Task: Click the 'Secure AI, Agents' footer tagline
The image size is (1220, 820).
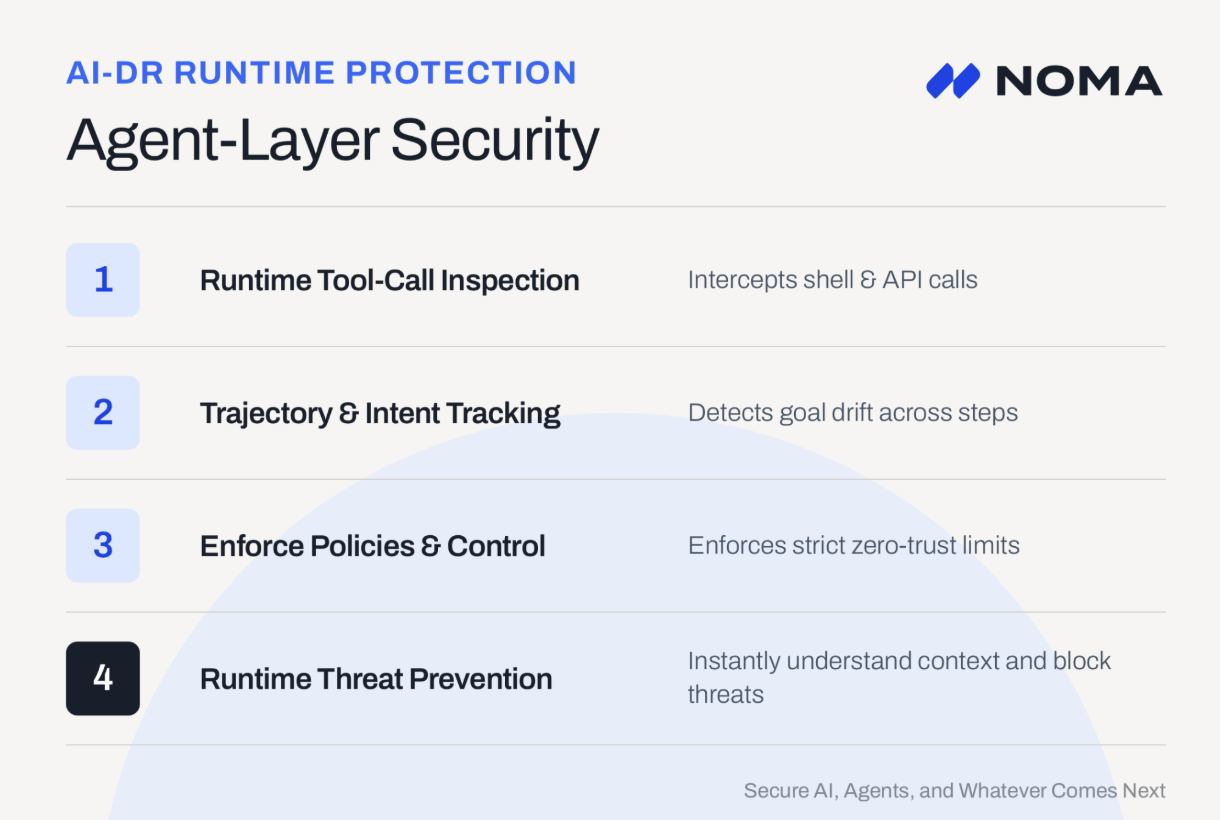Action: pyautogui.click(x=955, y=791)
